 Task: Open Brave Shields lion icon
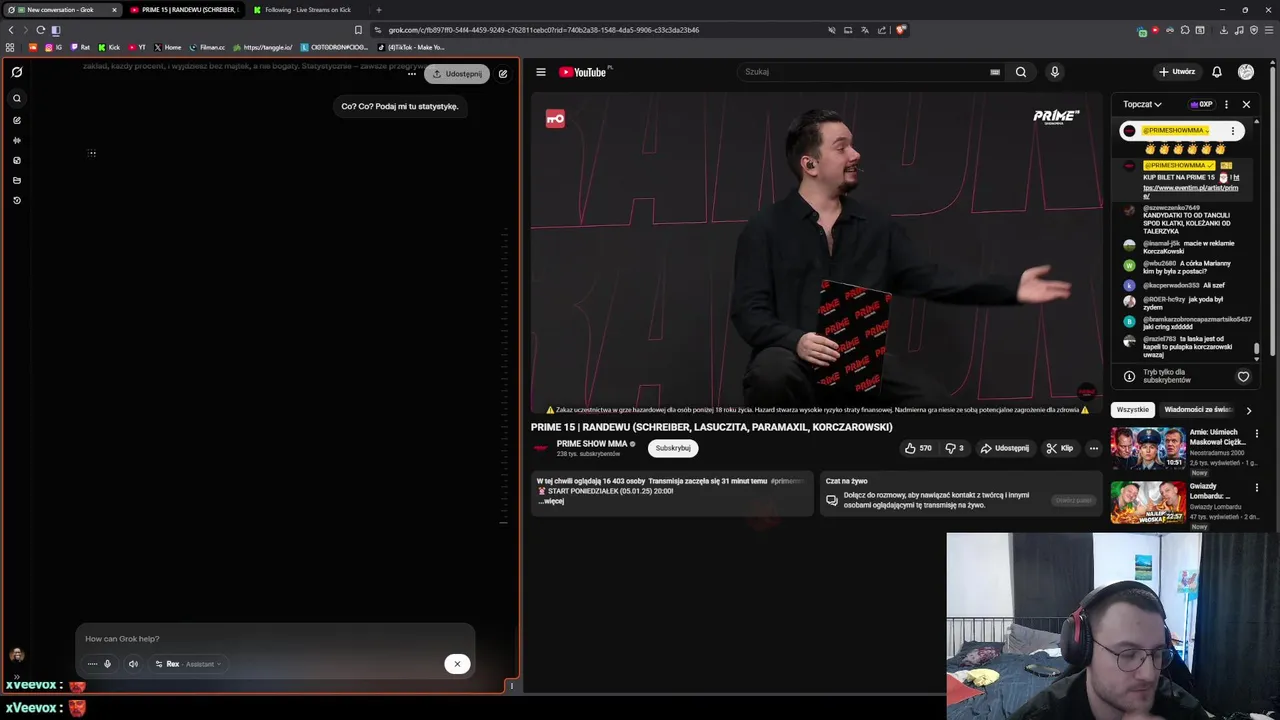coord(901,30)
